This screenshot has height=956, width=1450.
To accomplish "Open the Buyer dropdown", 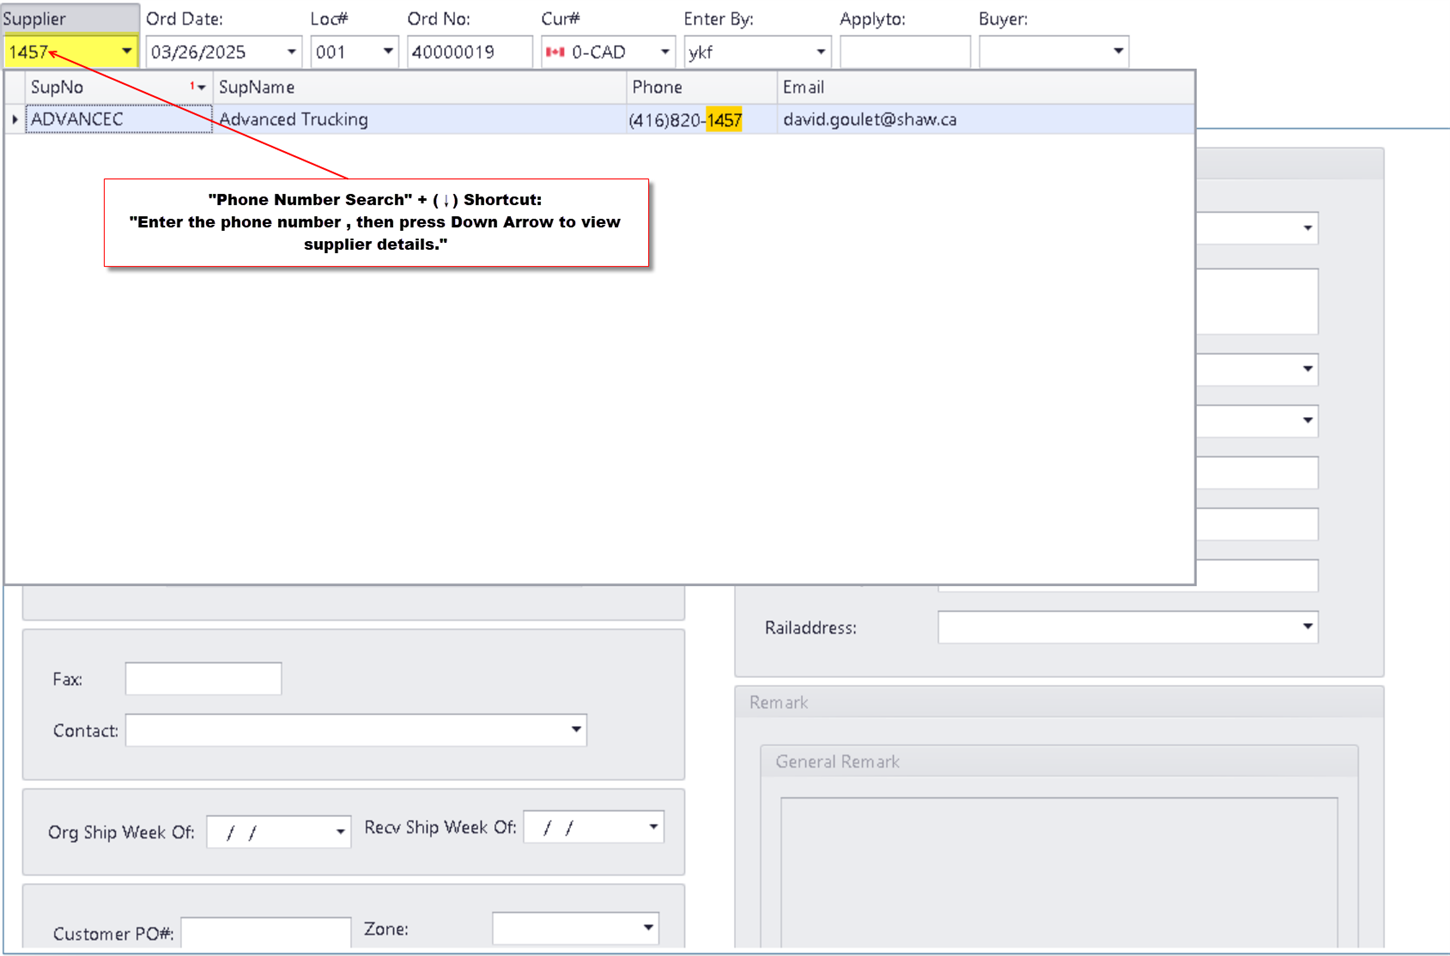I will point(1117,52).
